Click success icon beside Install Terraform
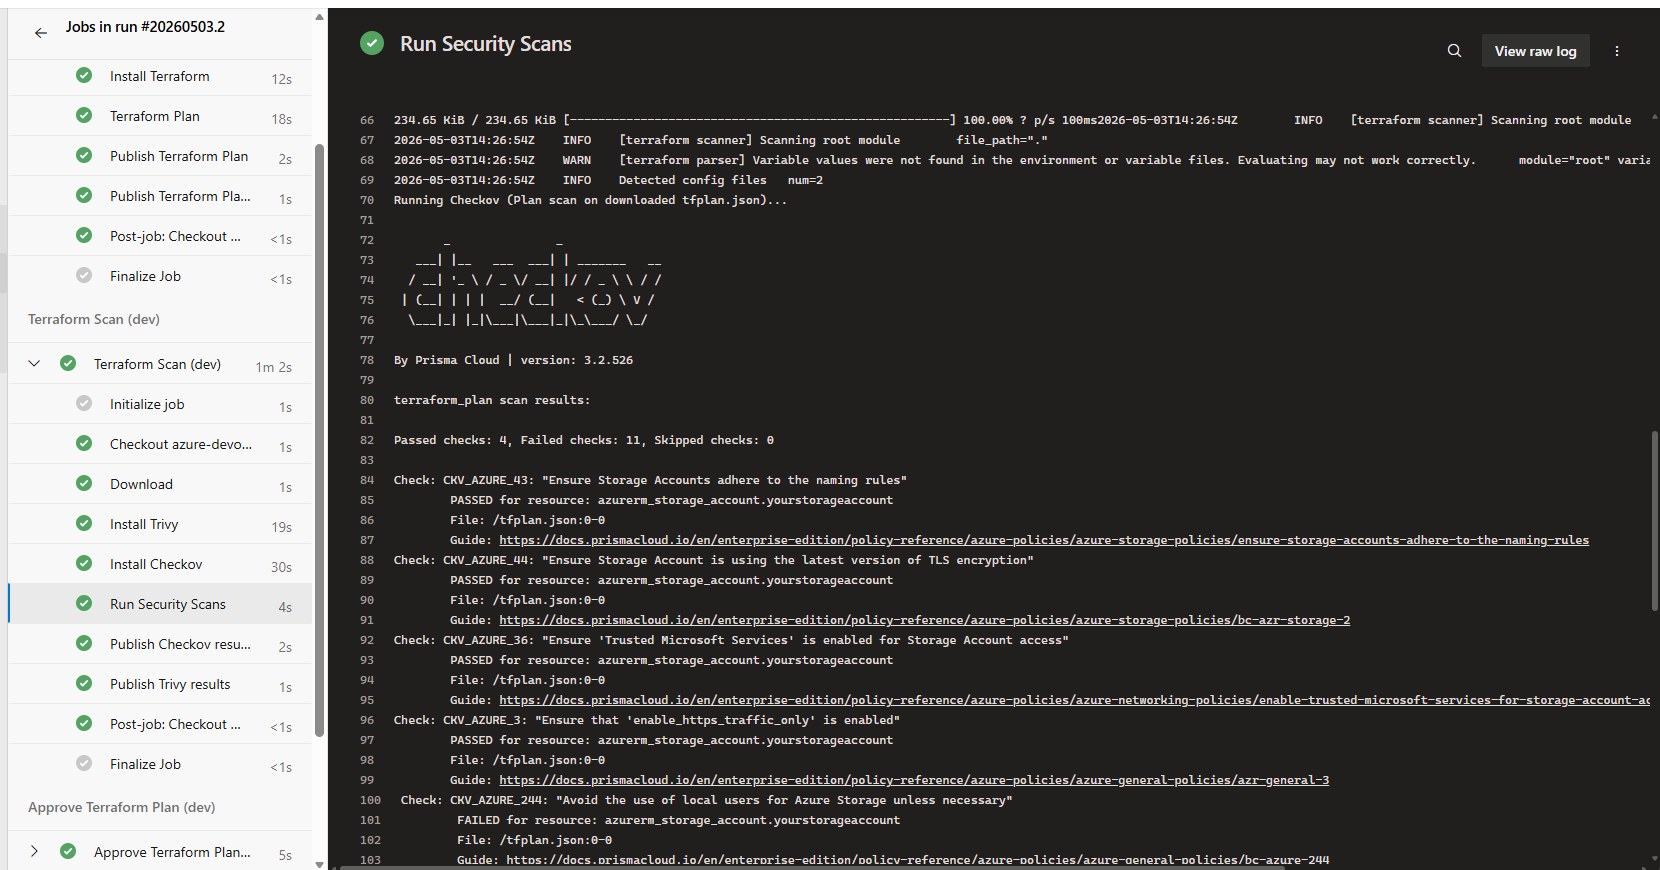The image size is (1660, 870). click(x=84, y=75)
